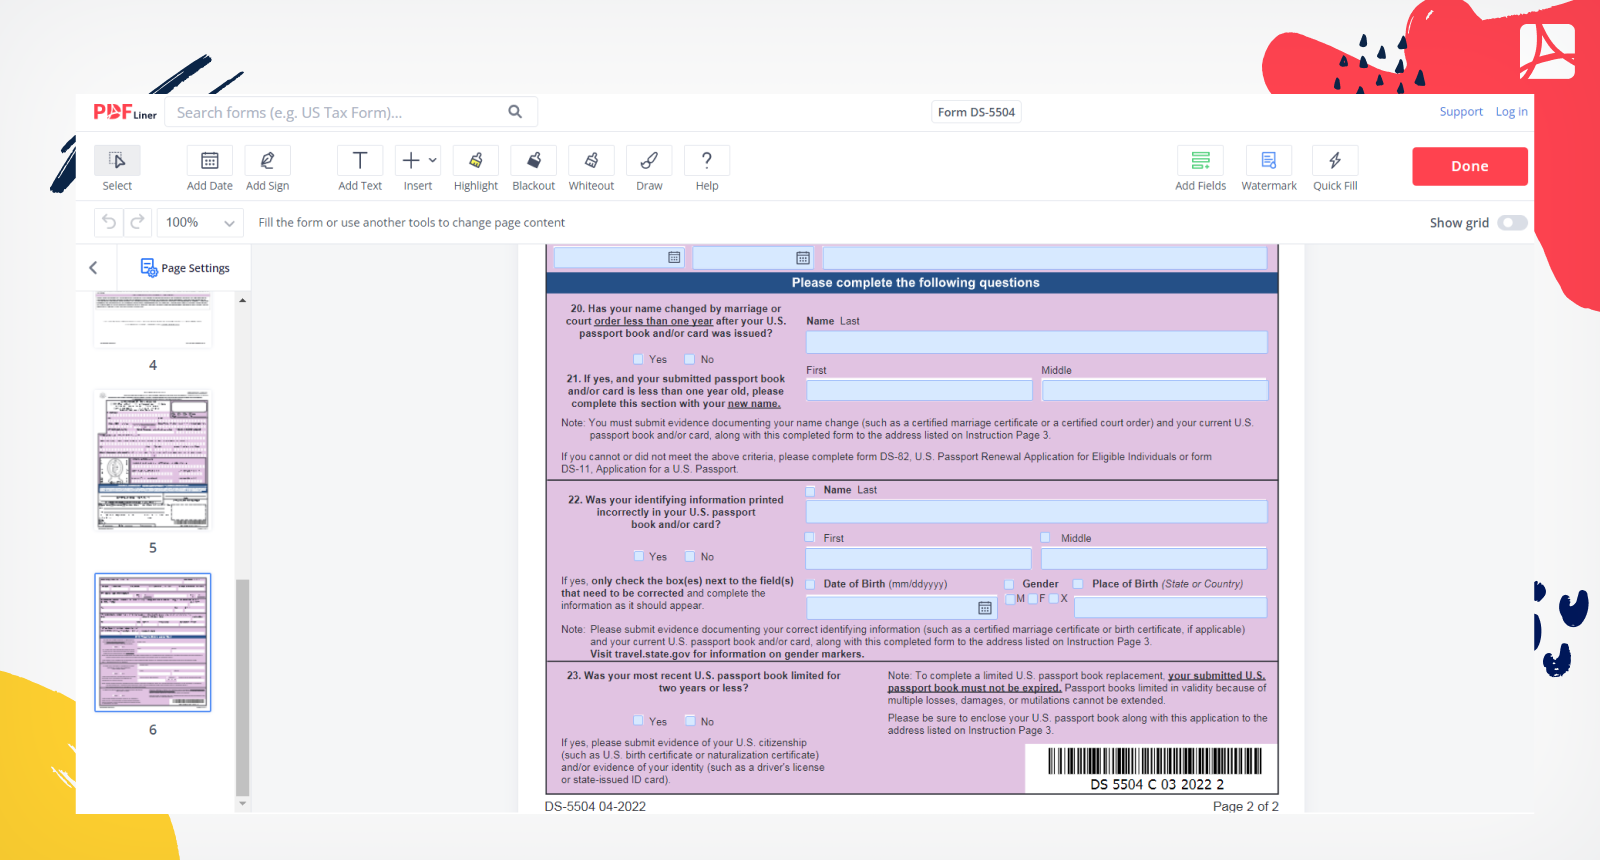Screen dimensions: 1600x860
Task: Expand the Insert dropdown arrow
Action: coord(433,160)
